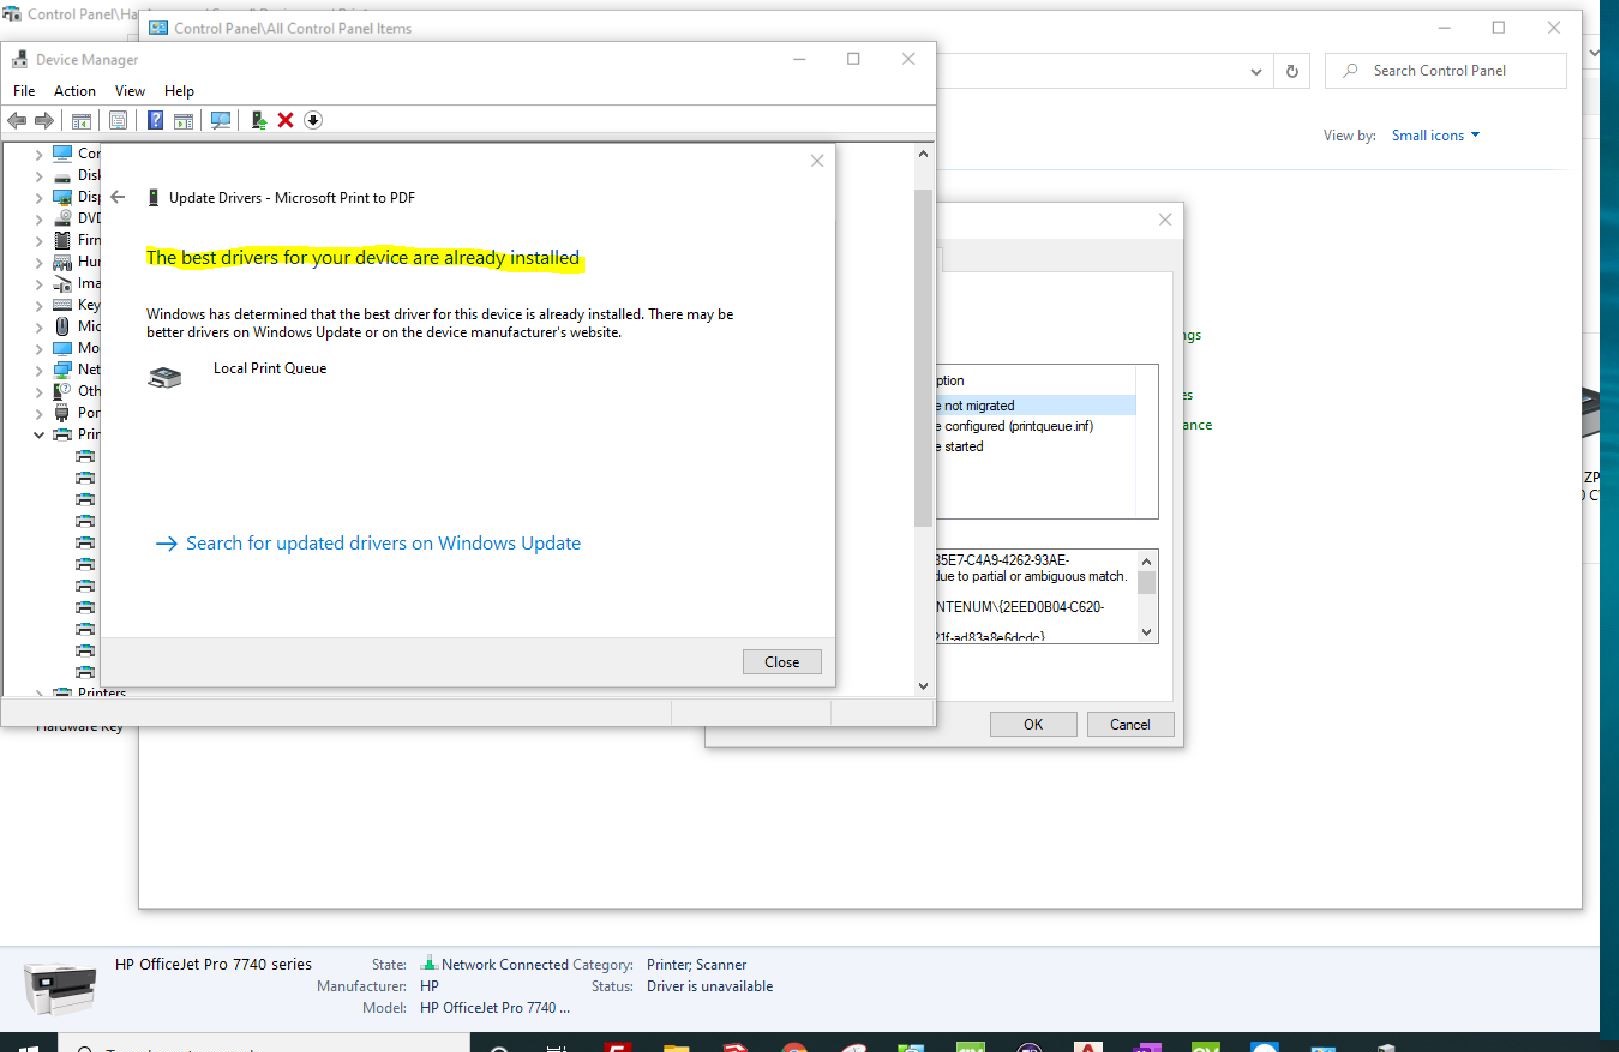
Task: Select the Network adapters category icon
Action: pos(62,369)
